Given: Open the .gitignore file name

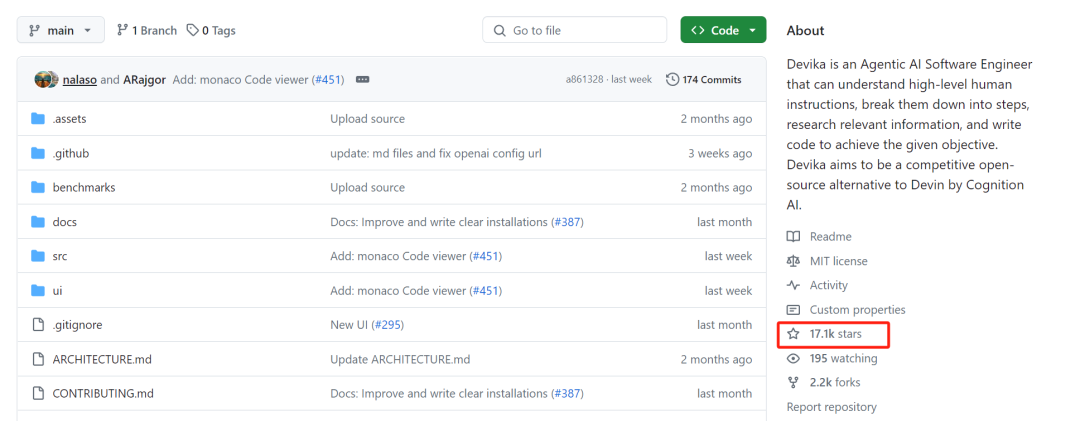Looking at the screenshot, I should tap(77, 325).
